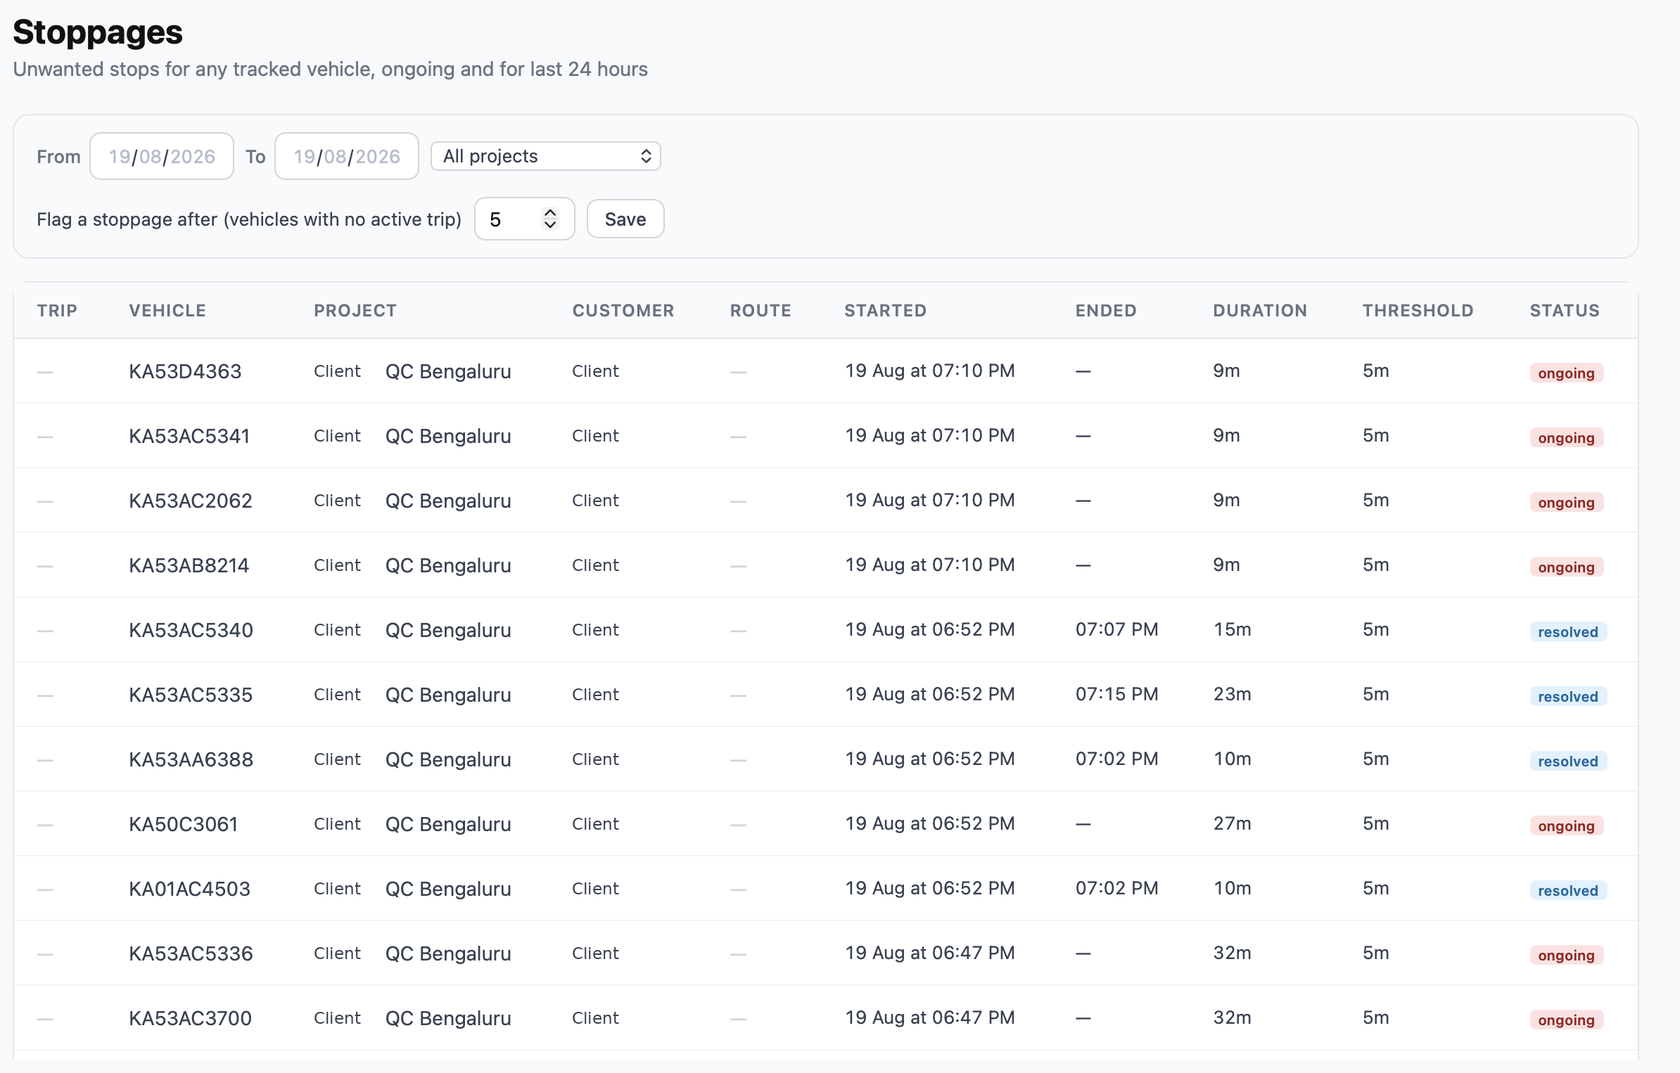This screenshot has height=1073, width=1680.
Task: Click the 23m duration value
Action: click(x=1232, y=694)
